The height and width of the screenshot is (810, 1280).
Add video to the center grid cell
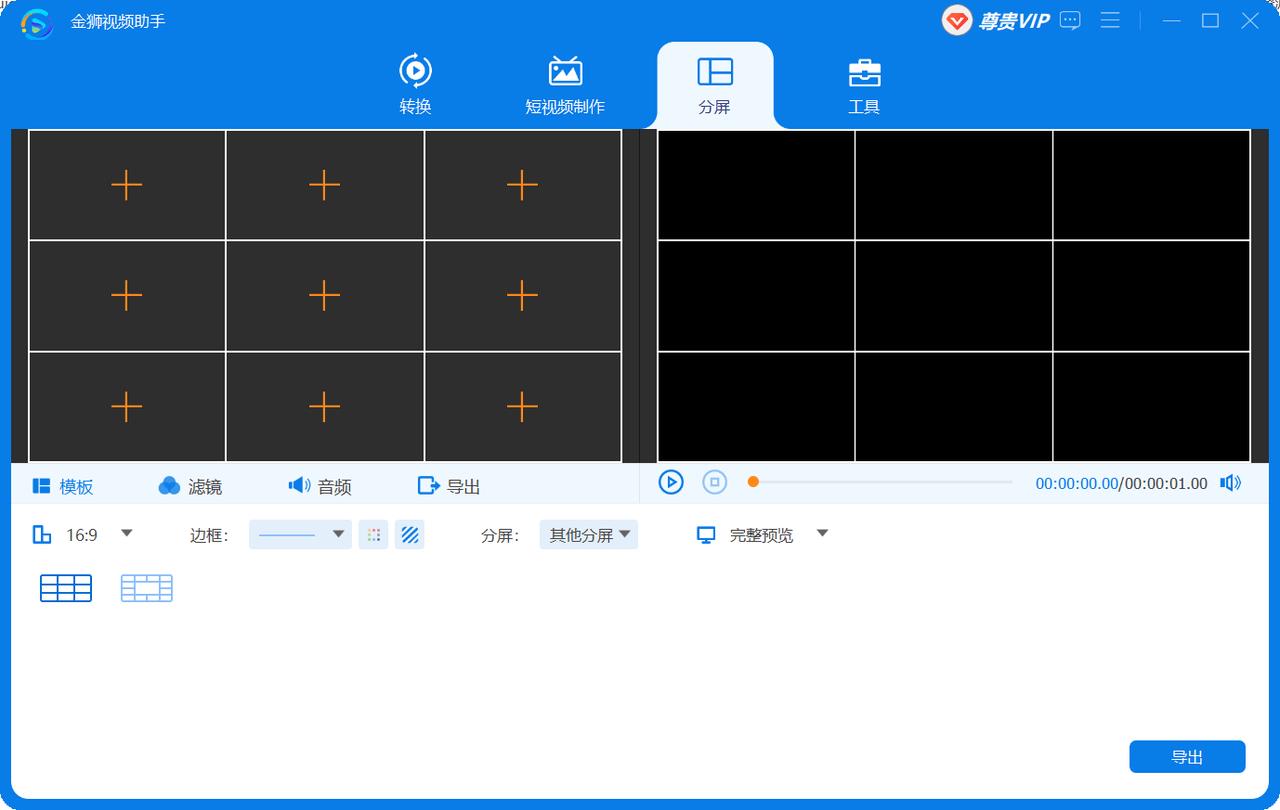point(324,296)
